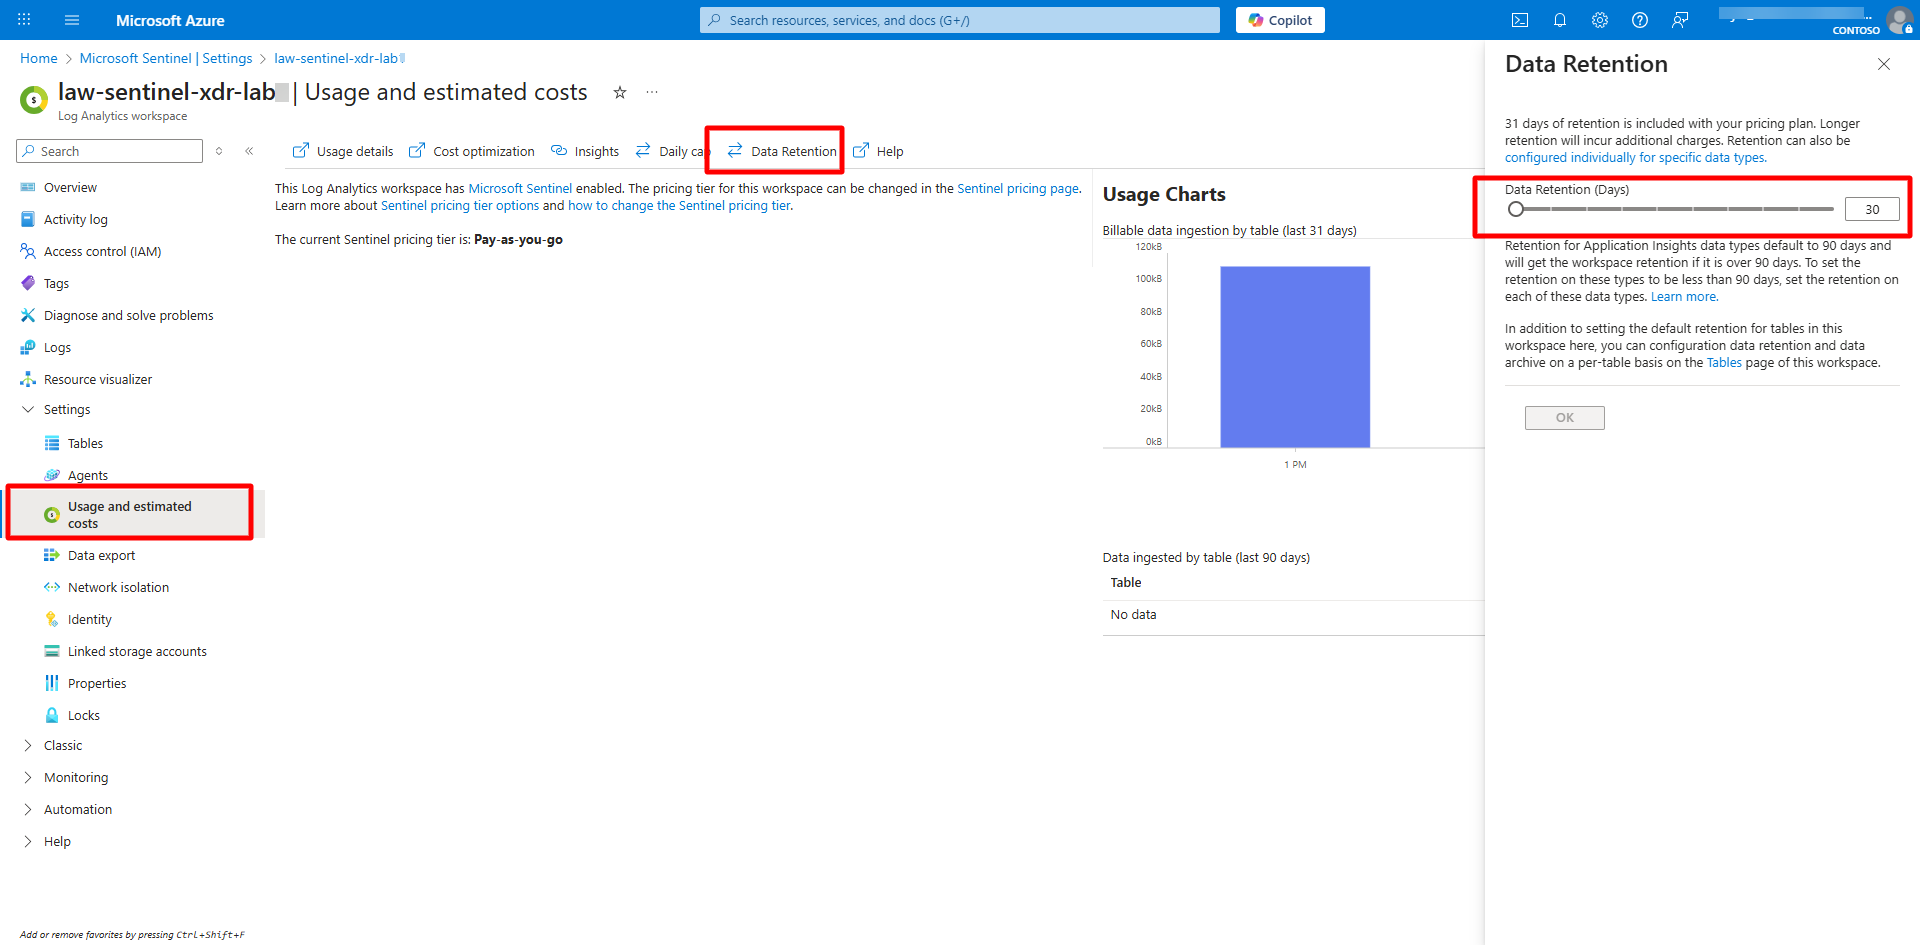Click the OK button in Data Retention
The height and width of the screenshot is (945, 1920).
pyautogui.click(x=1564, y=418)
